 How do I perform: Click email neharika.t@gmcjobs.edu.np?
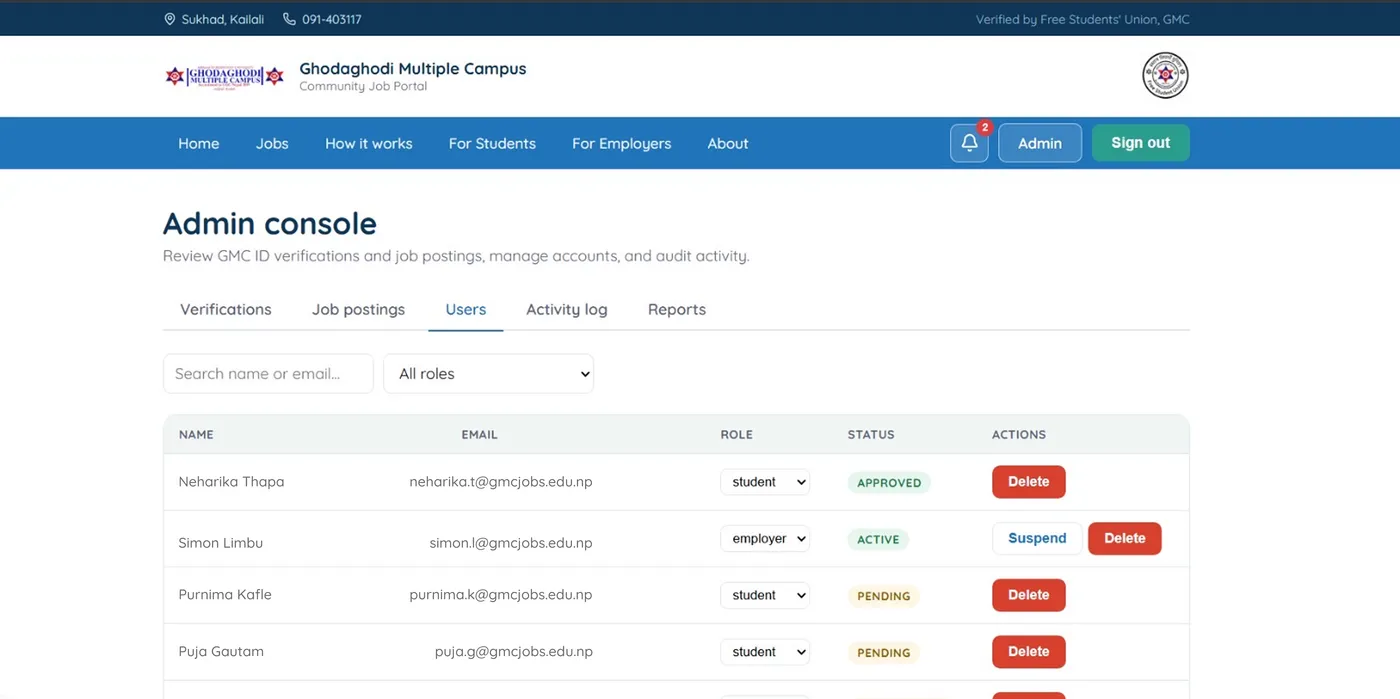point(501,482)
